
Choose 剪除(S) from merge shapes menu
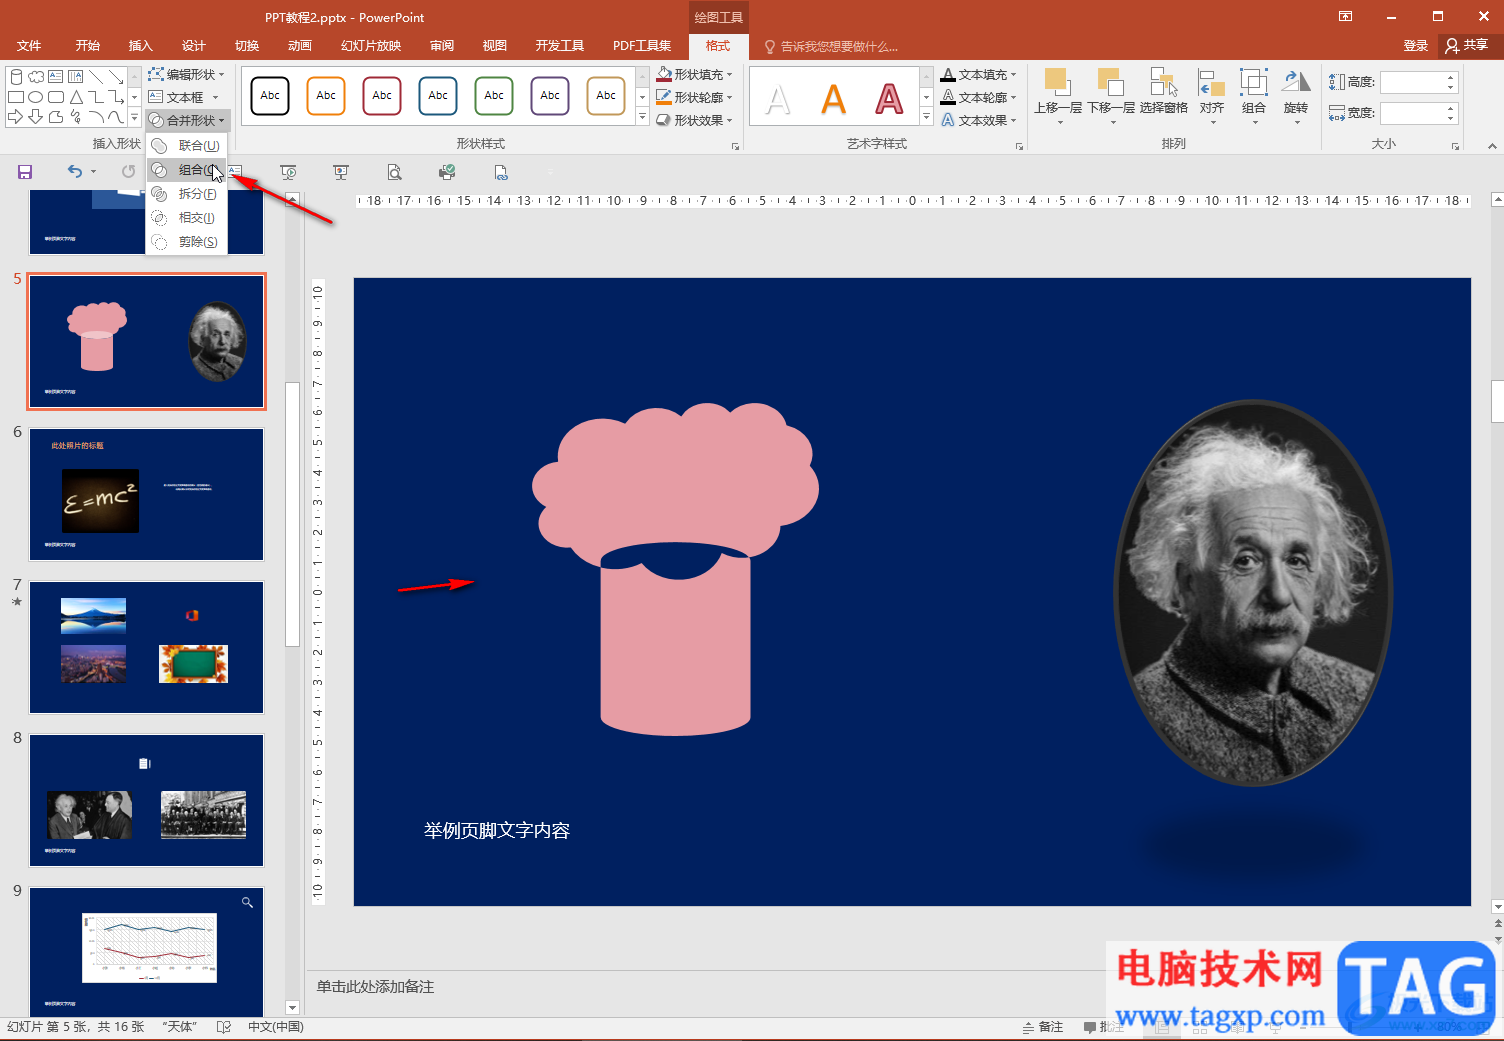click(187, 241)
